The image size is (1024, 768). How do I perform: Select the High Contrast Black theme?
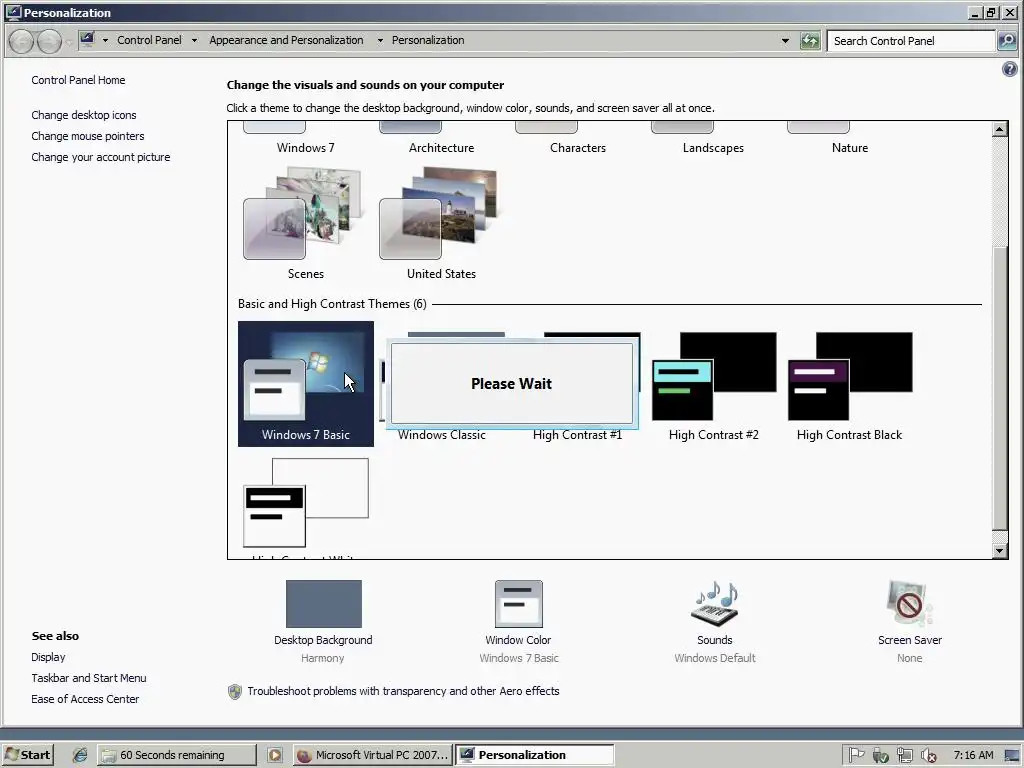pos(850,384)
